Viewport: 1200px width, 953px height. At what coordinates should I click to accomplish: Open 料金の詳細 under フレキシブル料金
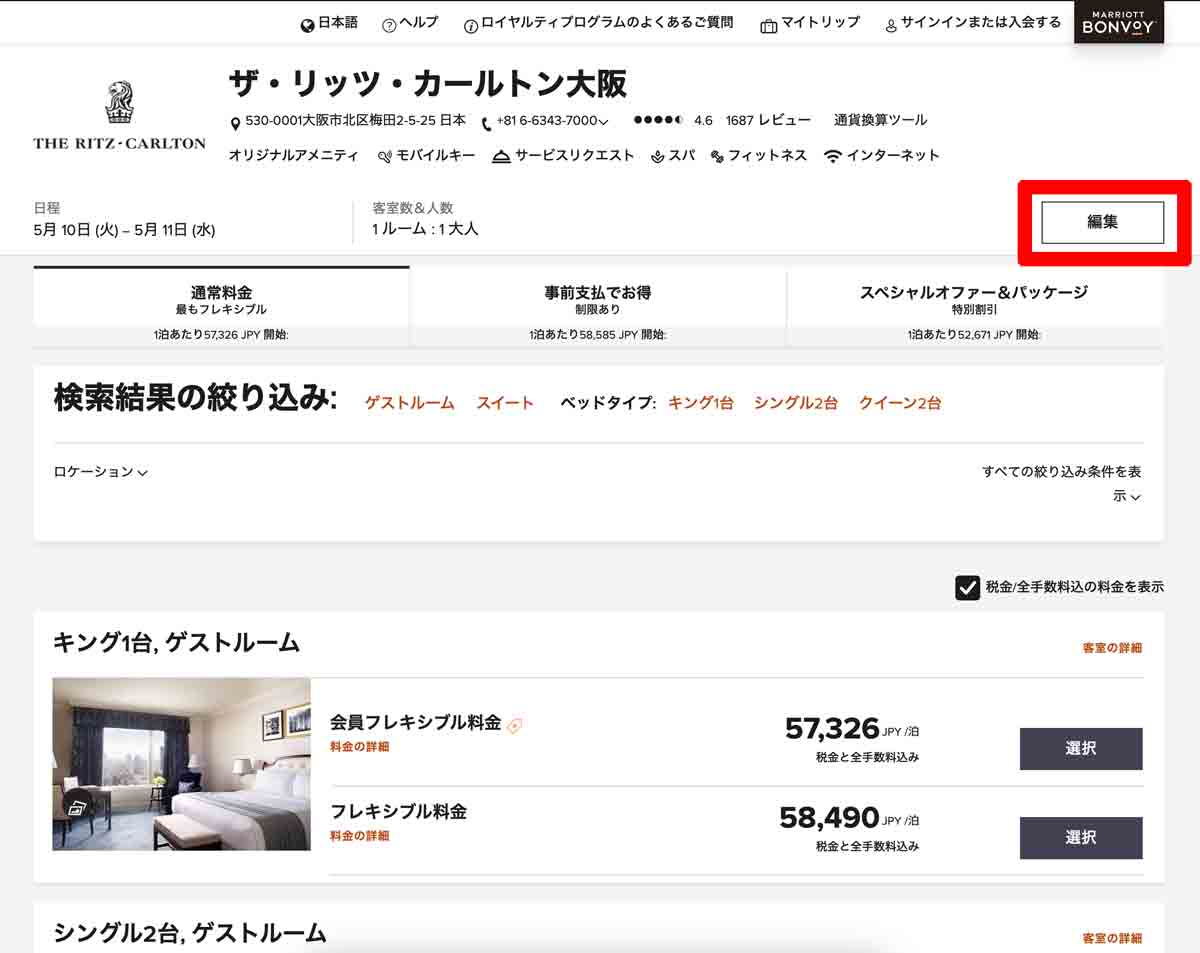[x=360, y=836]
